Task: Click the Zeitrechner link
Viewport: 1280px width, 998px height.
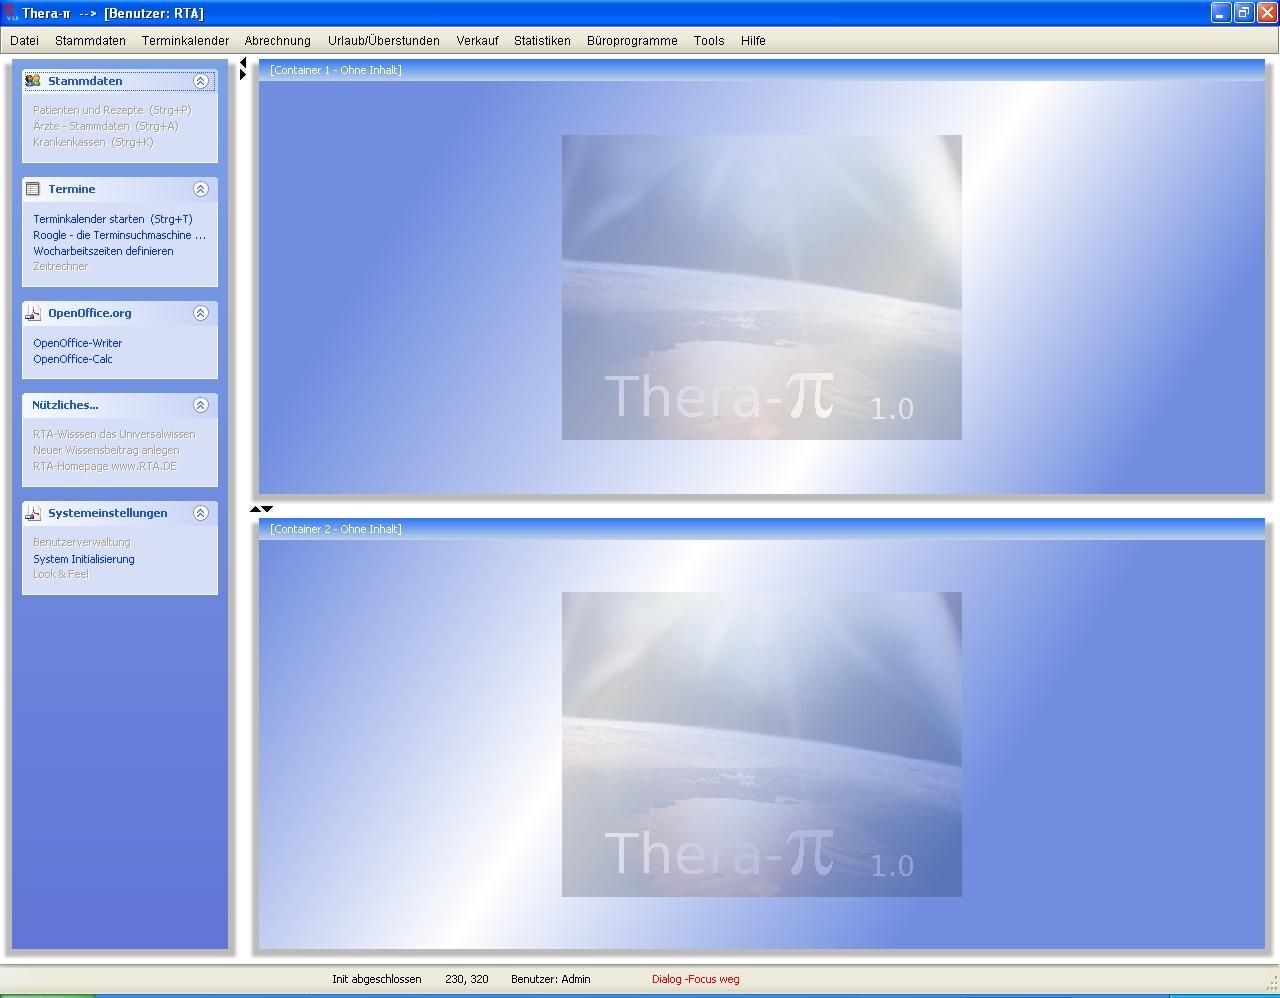Action: (x=61, y=266)
